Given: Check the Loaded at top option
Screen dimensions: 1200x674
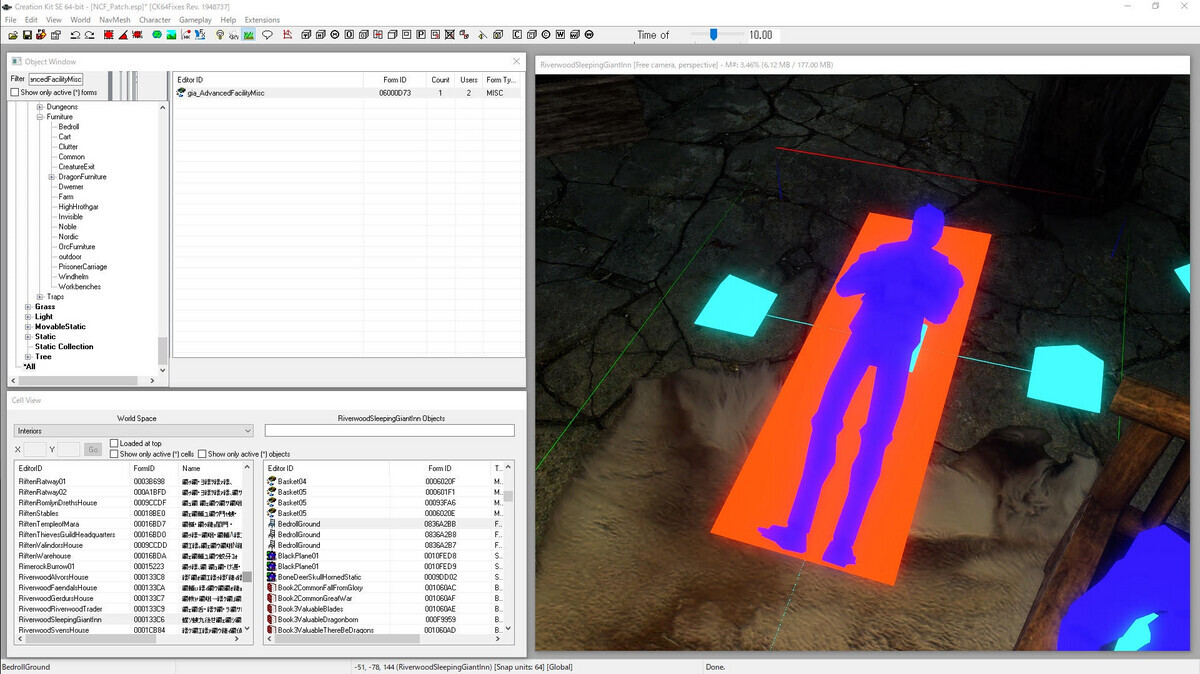Looking at the screenshot, I should 113,443.
